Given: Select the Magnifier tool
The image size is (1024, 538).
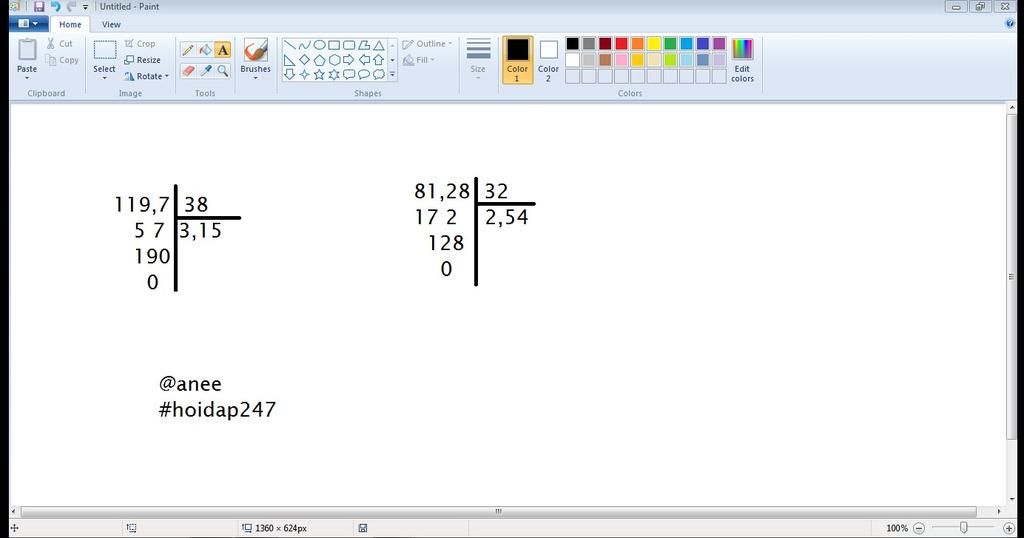Looking at the screenshot, I should 223,71.
